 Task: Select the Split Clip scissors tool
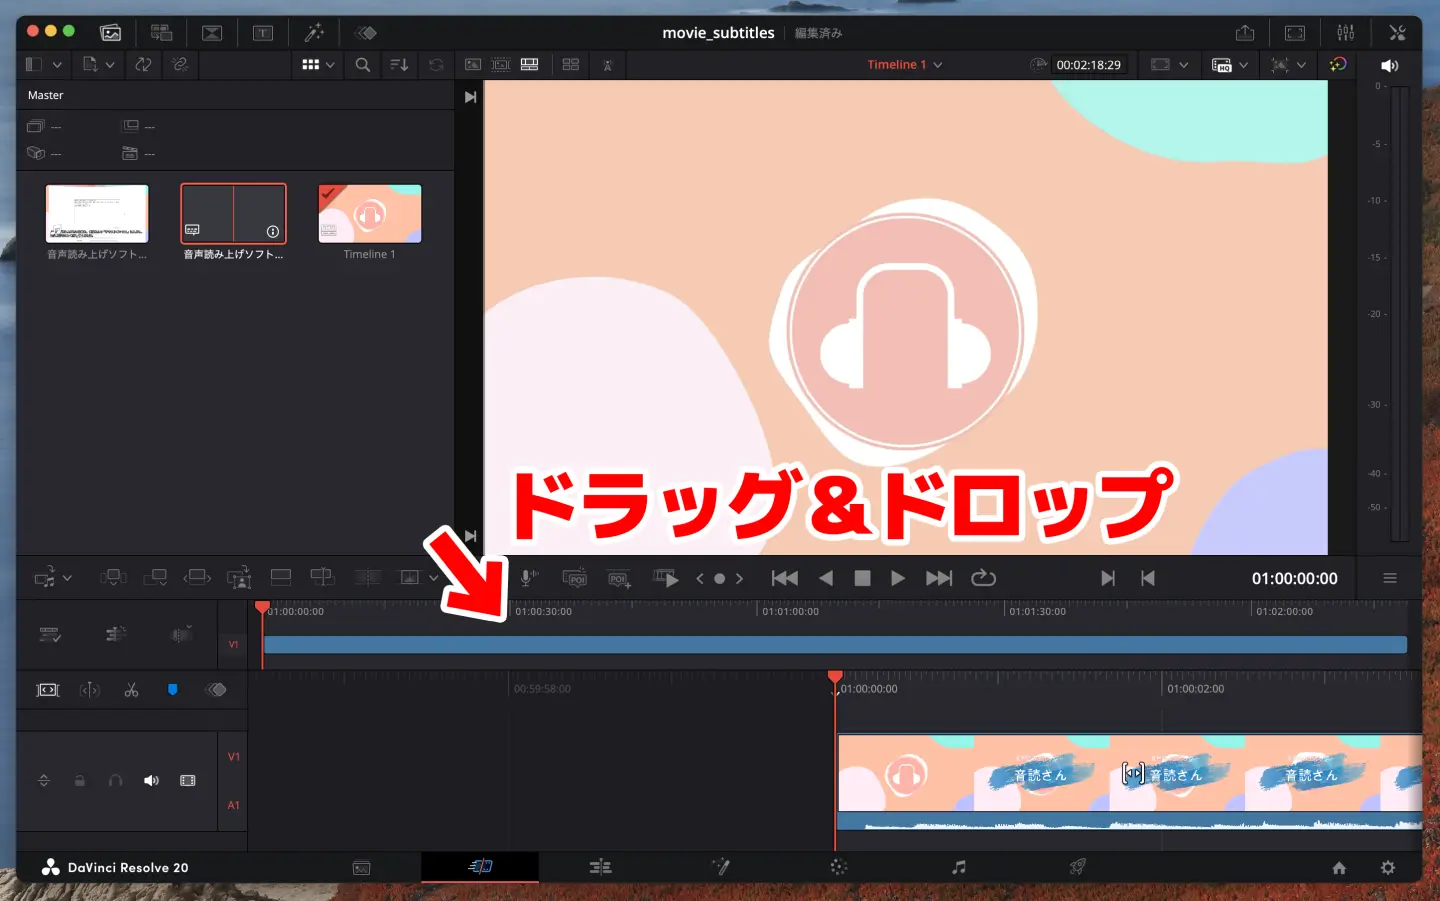pos(131,689)
